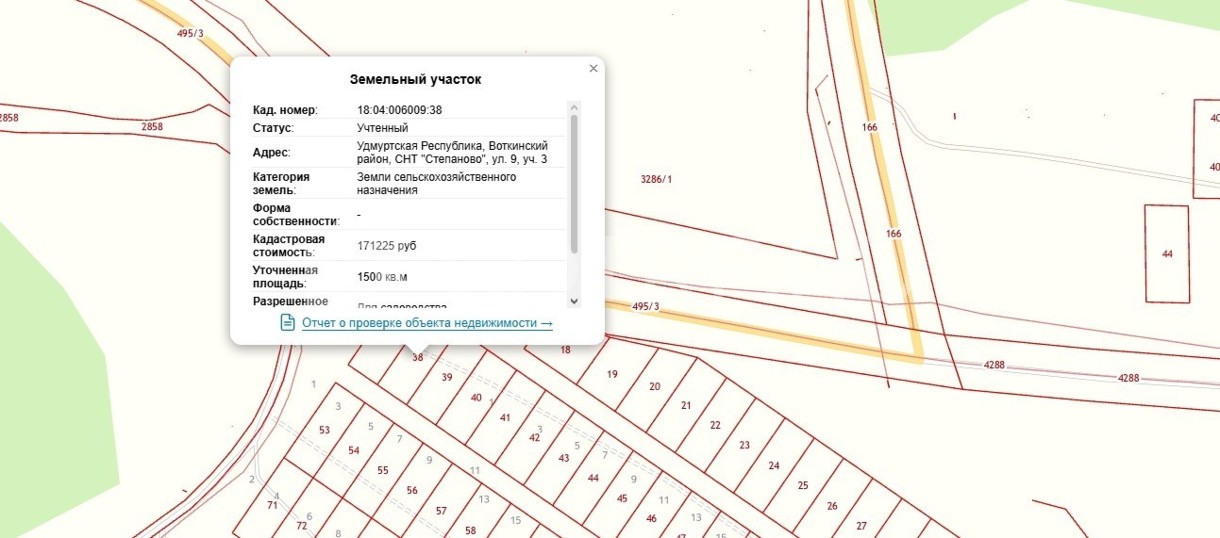
Task: Select parcel 71 on the map
Action: [x=272, y=505]
